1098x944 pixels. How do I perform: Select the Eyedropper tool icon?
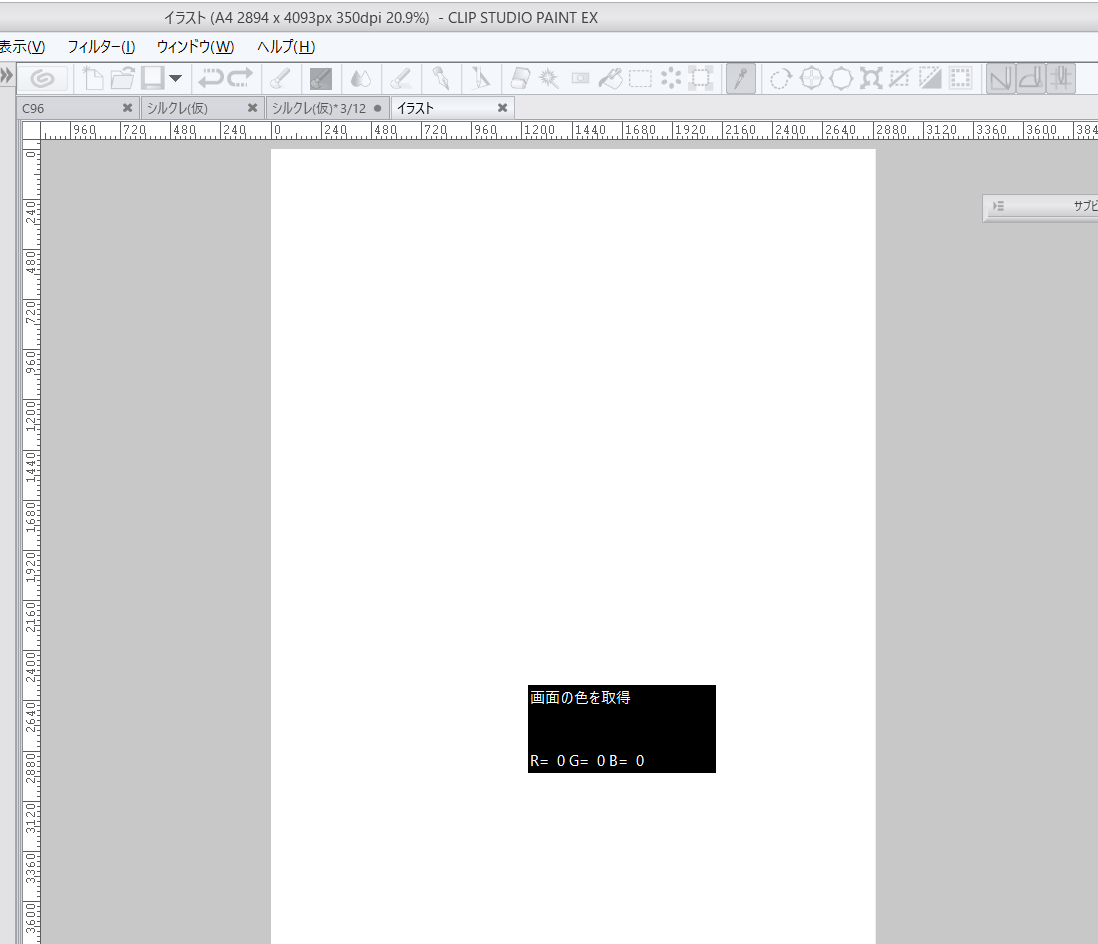[x=740, y=78]
